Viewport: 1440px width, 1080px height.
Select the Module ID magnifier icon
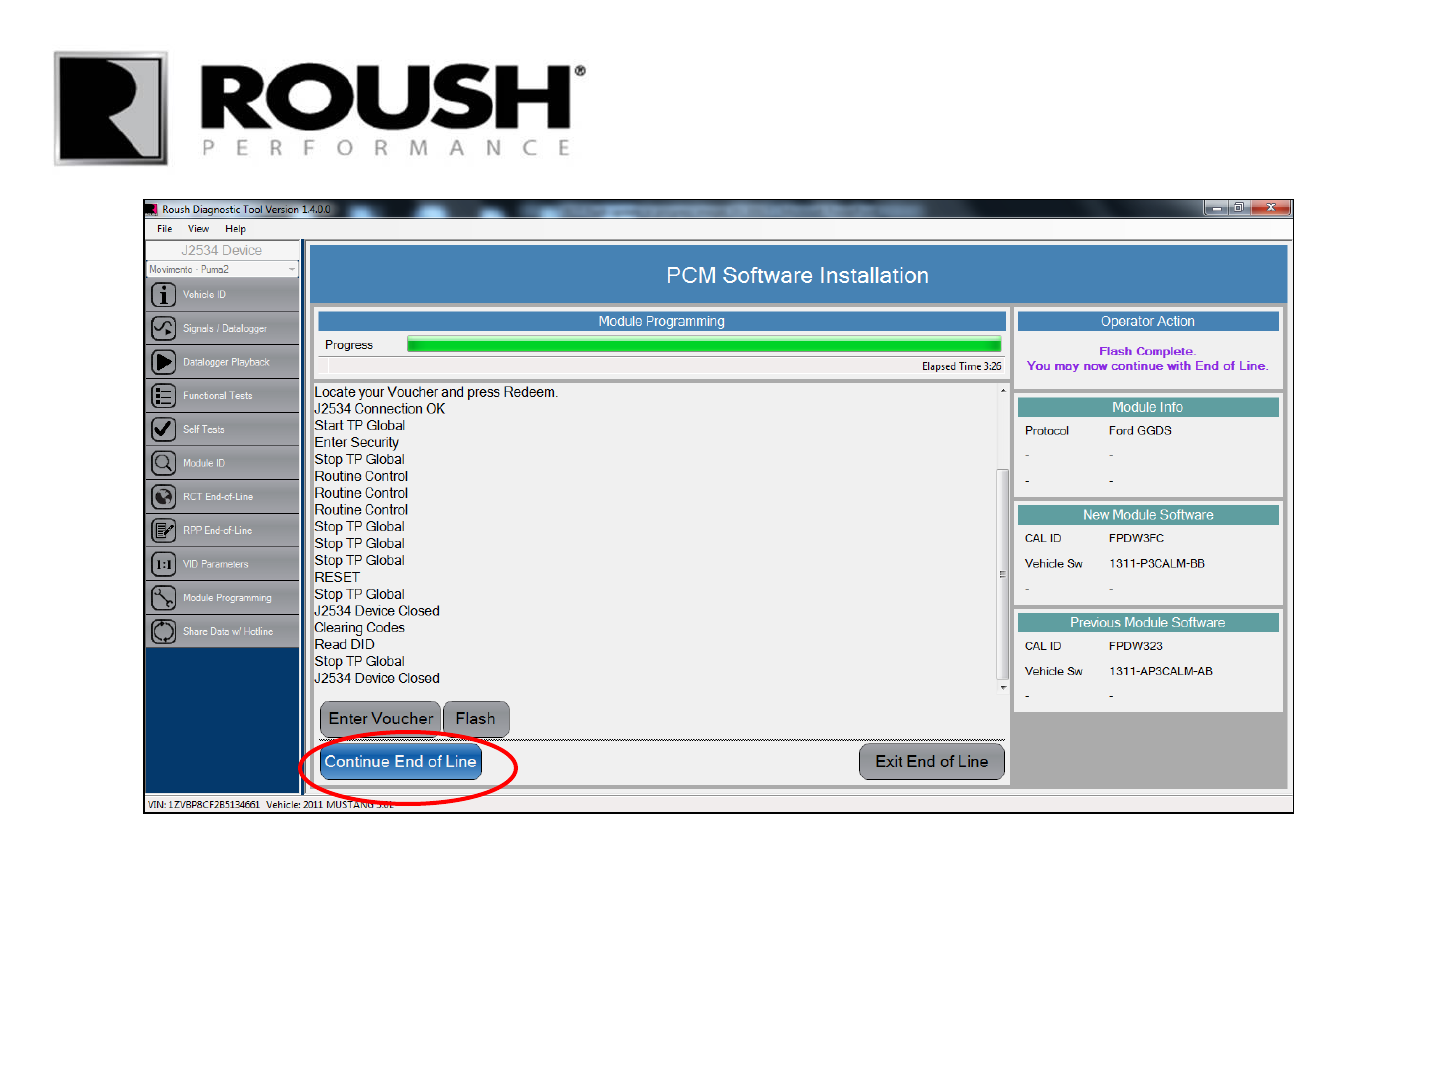pyautogui.click(x=163, y=463)
